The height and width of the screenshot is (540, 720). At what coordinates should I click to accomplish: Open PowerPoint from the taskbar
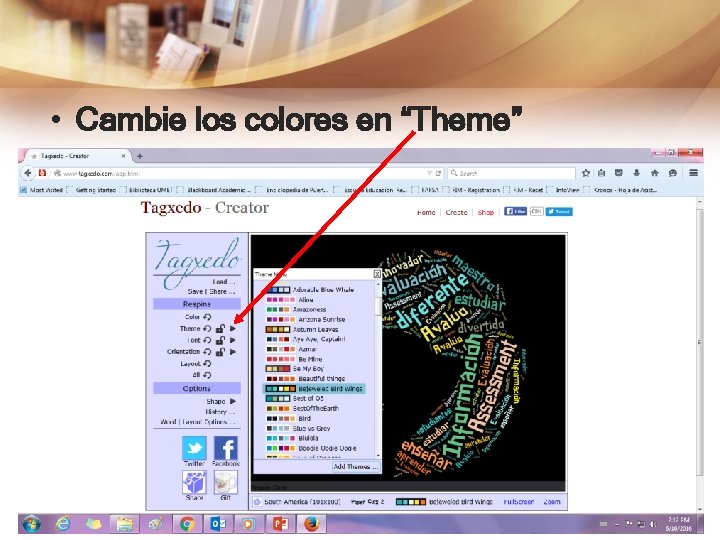click(280, 524)
